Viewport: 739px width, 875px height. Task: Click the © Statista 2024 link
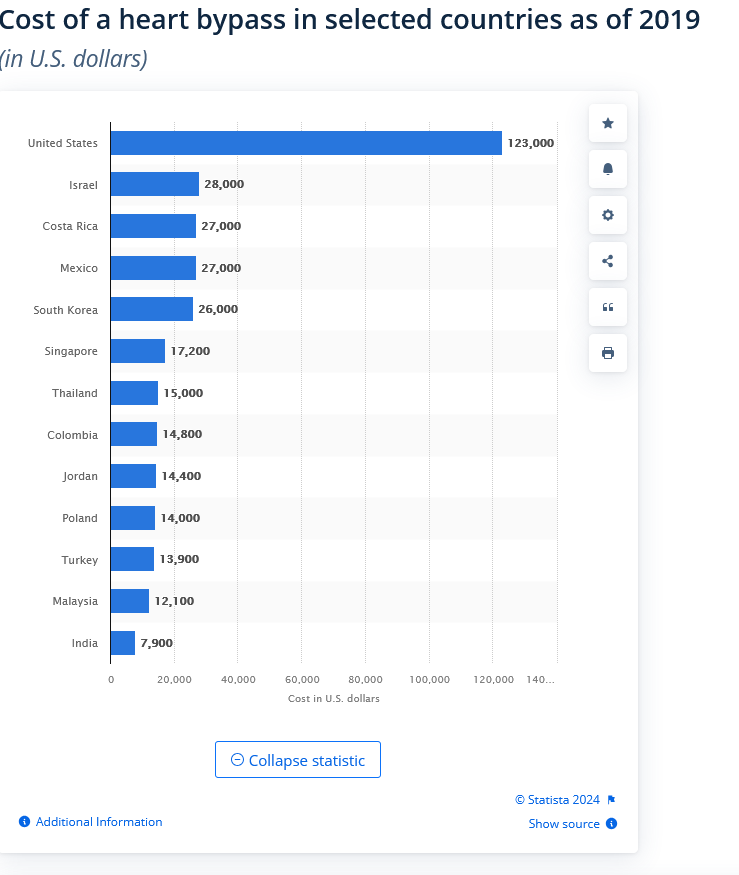click(557, 800)
